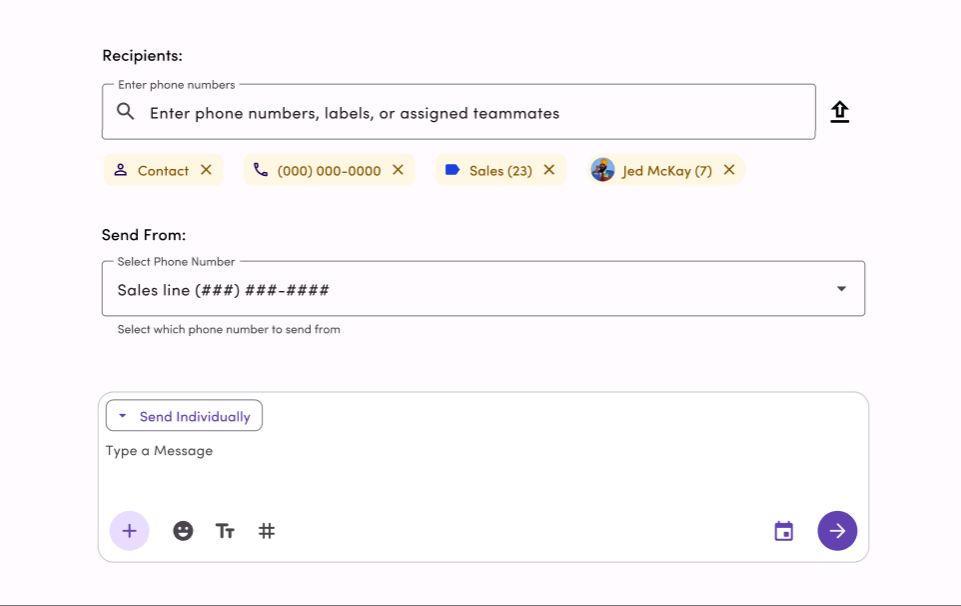Insert a hashtag merge field

point(267,531)
